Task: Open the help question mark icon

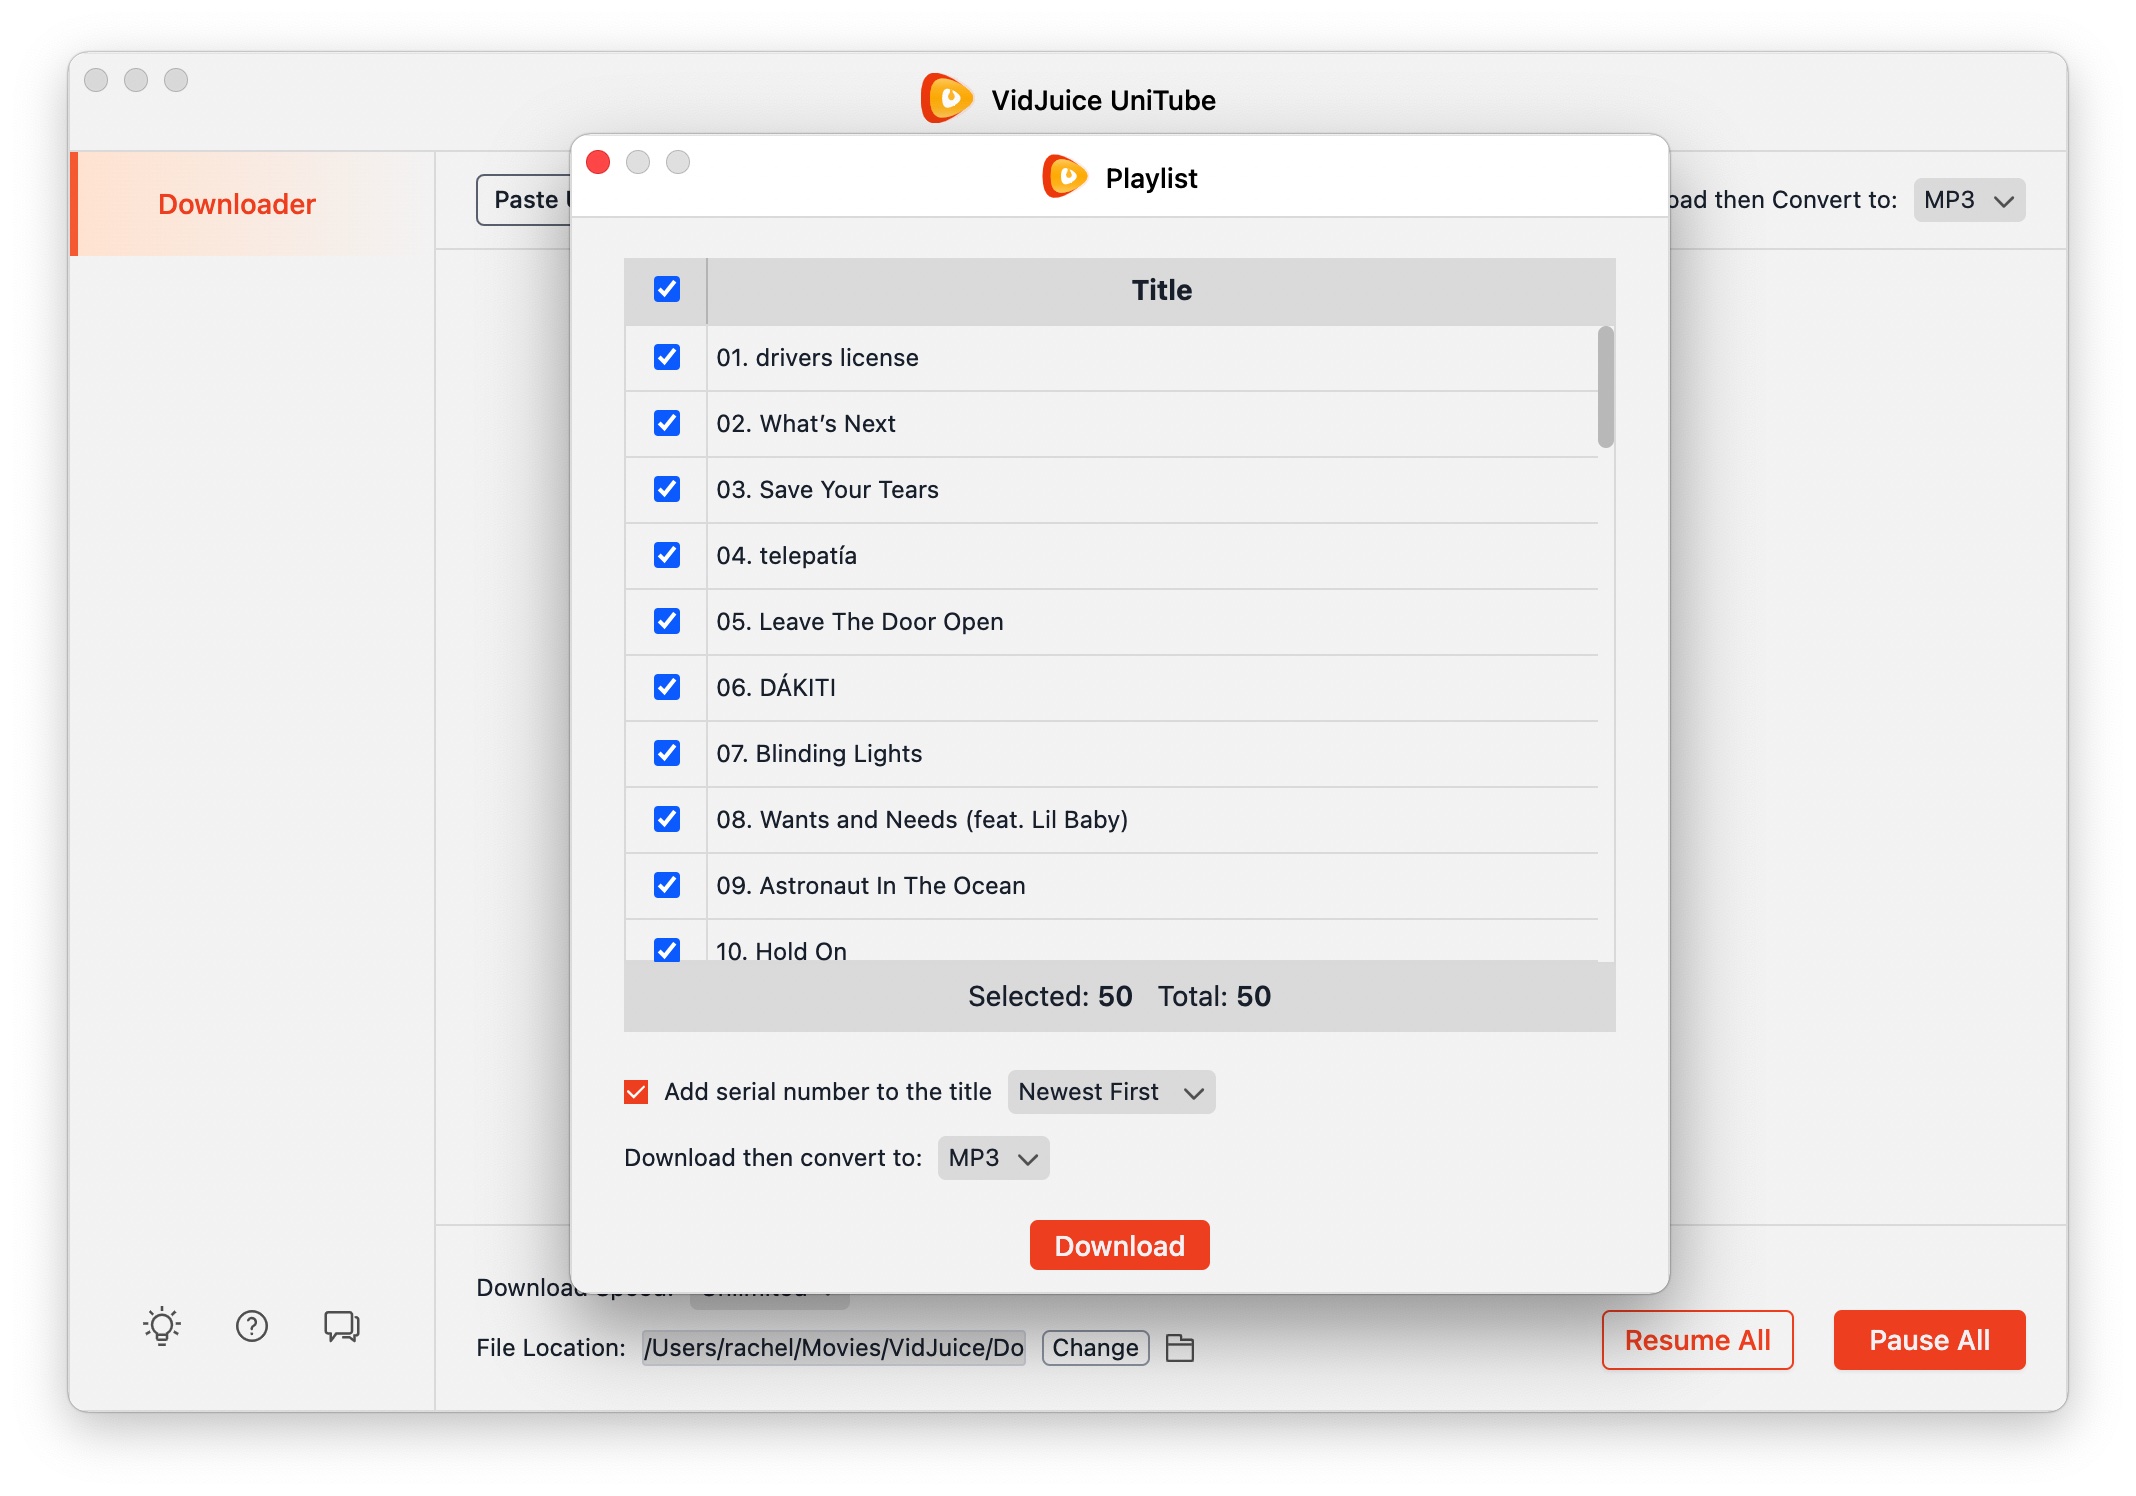Action: pyautogui.click(x=252, y=1326)
